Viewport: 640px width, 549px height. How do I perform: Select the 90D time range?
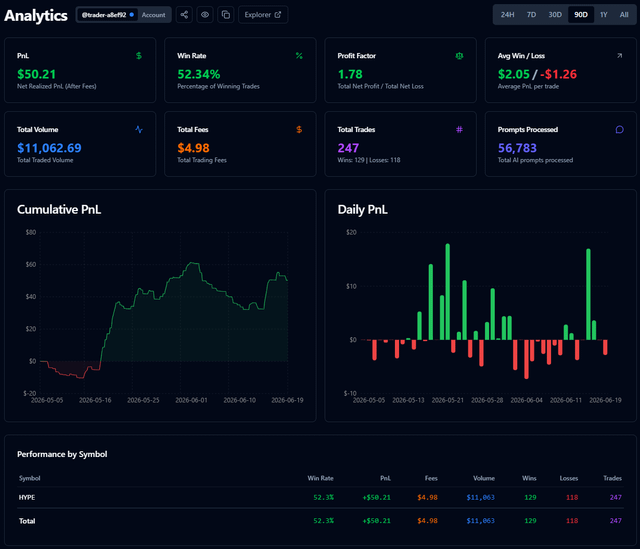tap(581, 15)
